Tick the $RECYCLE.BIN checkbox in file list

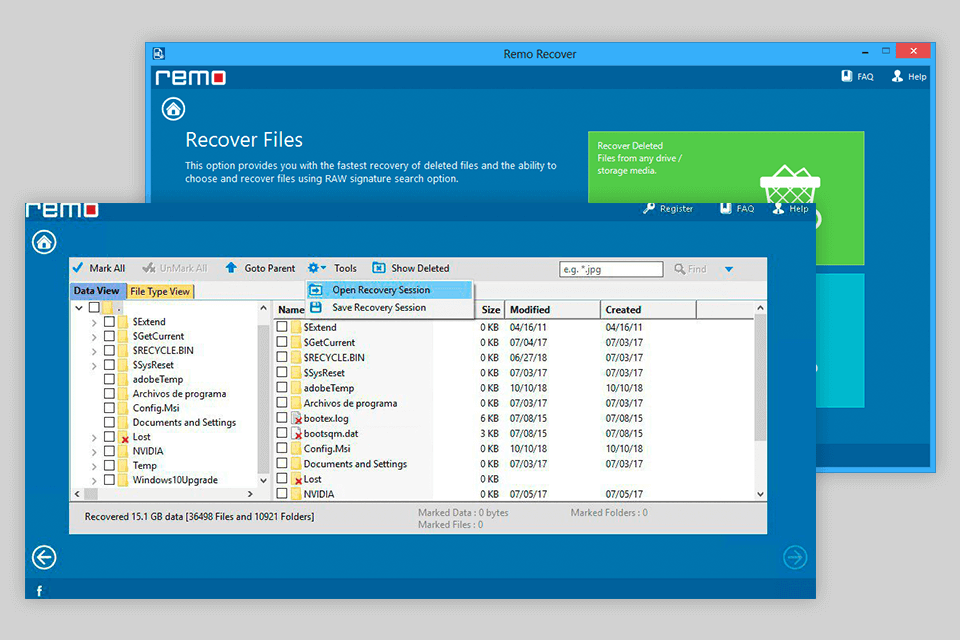pos(282,357)
